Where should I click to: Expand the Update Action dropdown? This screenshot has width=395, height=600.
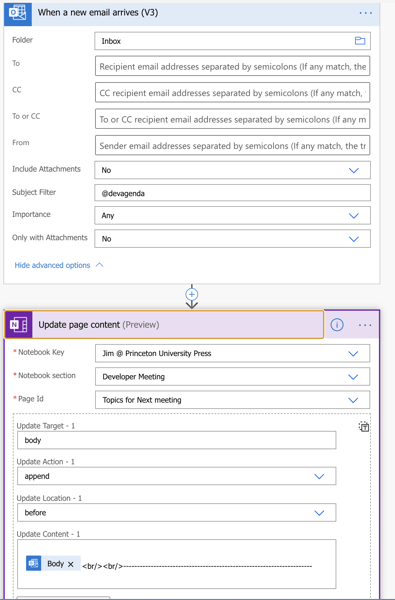point(319,476)
